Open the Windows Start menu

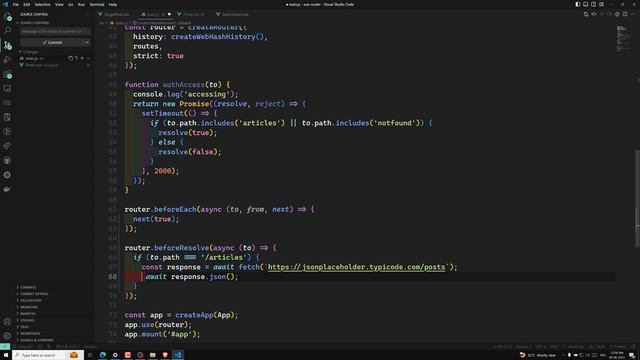point(5,355)
